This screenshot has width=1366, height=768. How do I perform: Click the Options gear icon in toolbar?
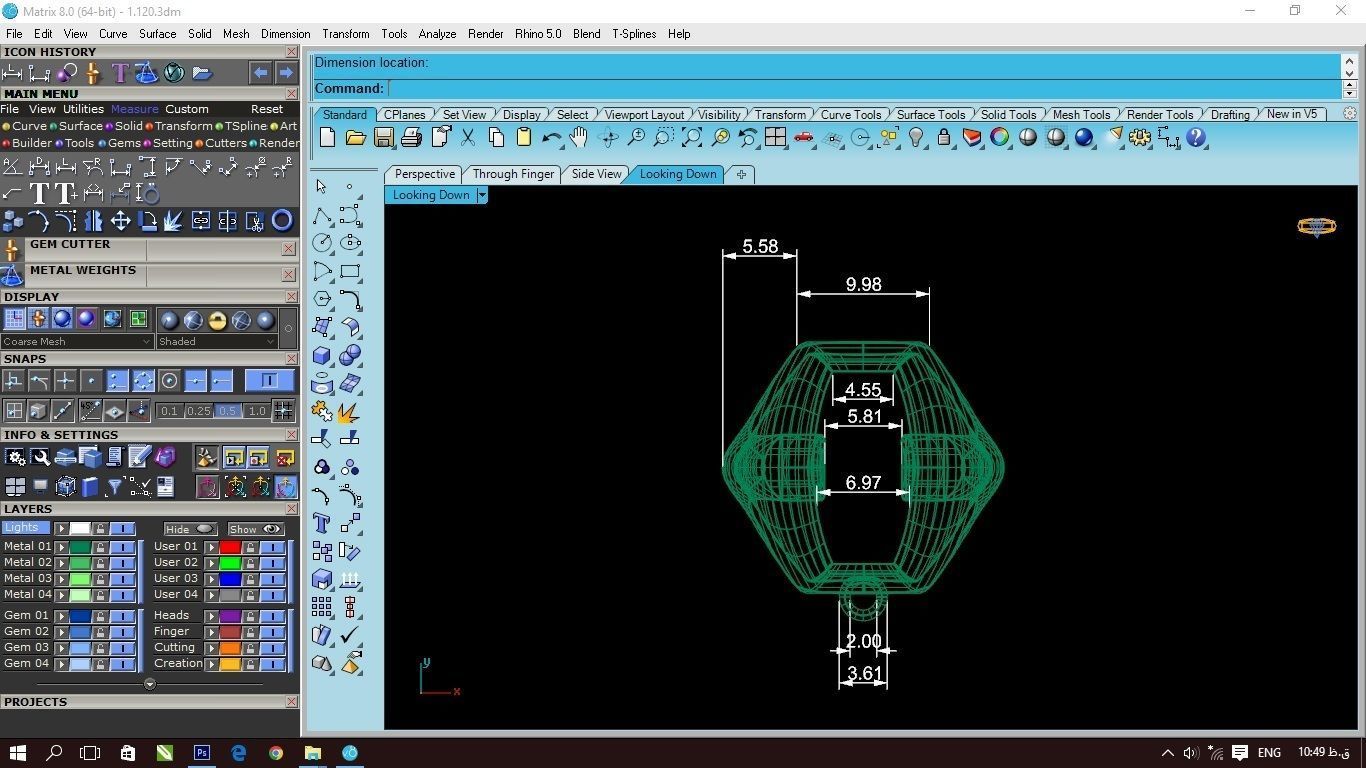[1140, 138]
